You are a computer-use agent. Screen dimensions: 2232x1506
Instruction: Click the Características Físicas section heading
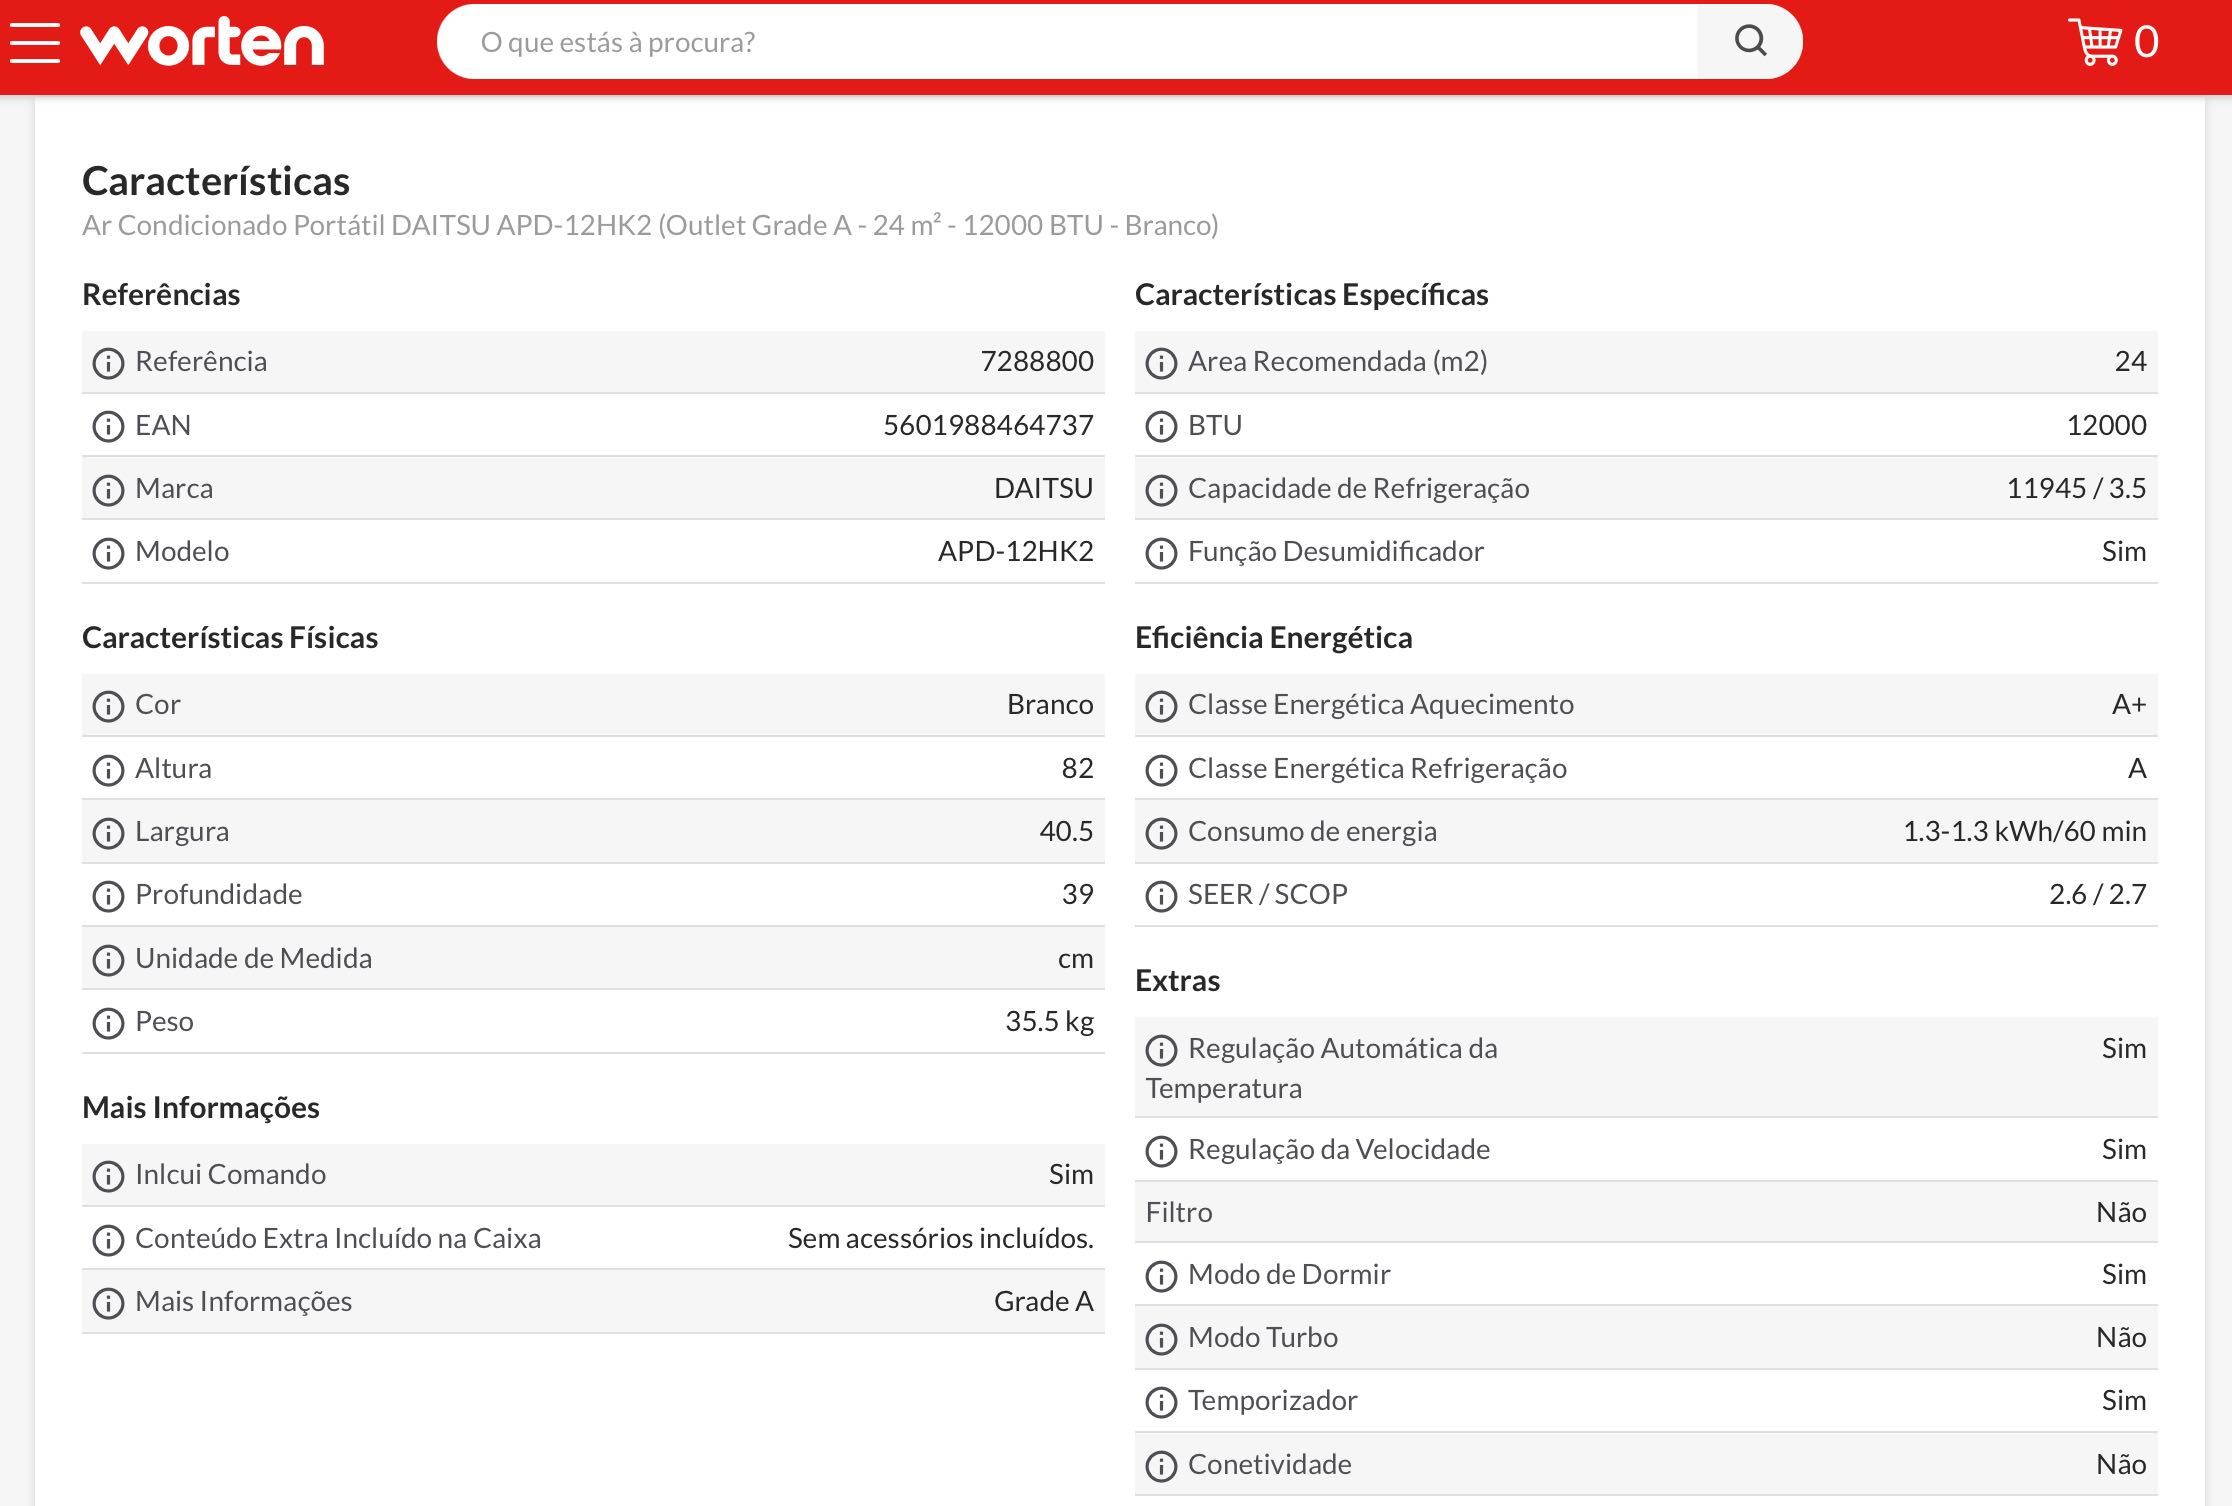click(x=230, y=637)
